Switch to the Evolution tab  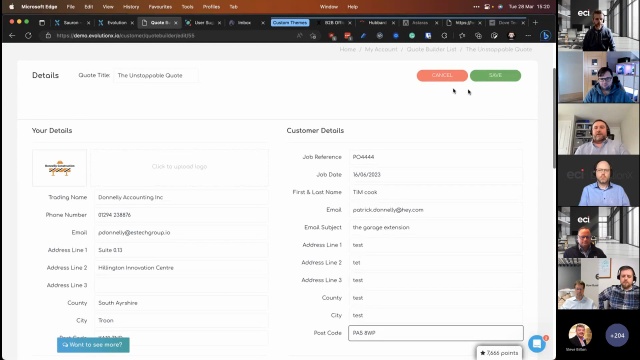pos(116,22)
